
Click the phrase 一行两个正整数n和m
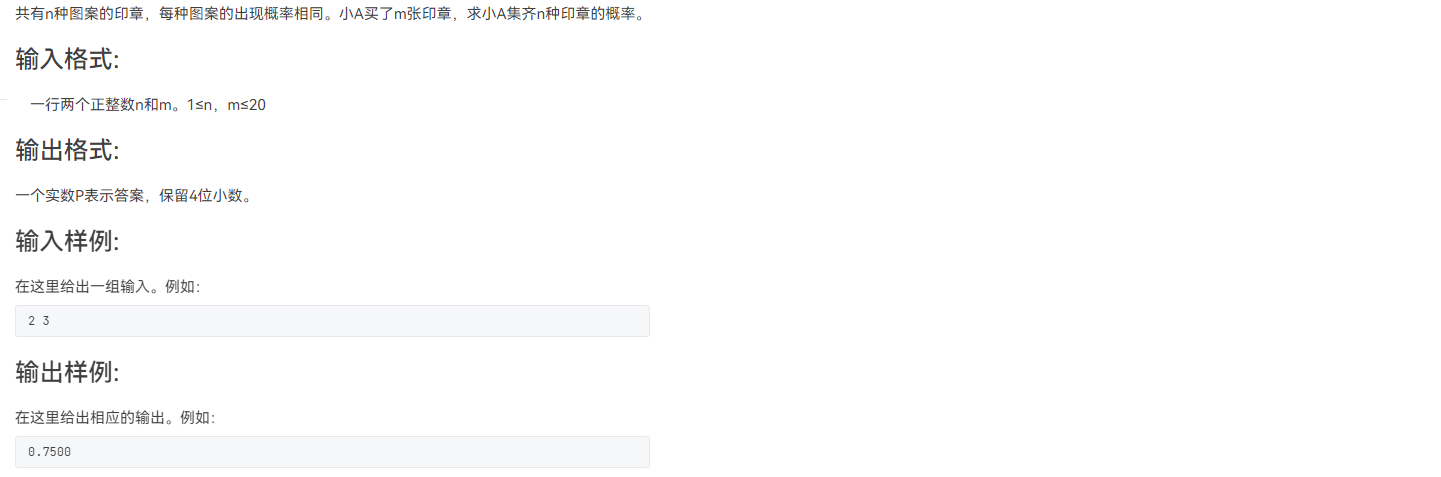pyautogui.click(x=101, y=105)
